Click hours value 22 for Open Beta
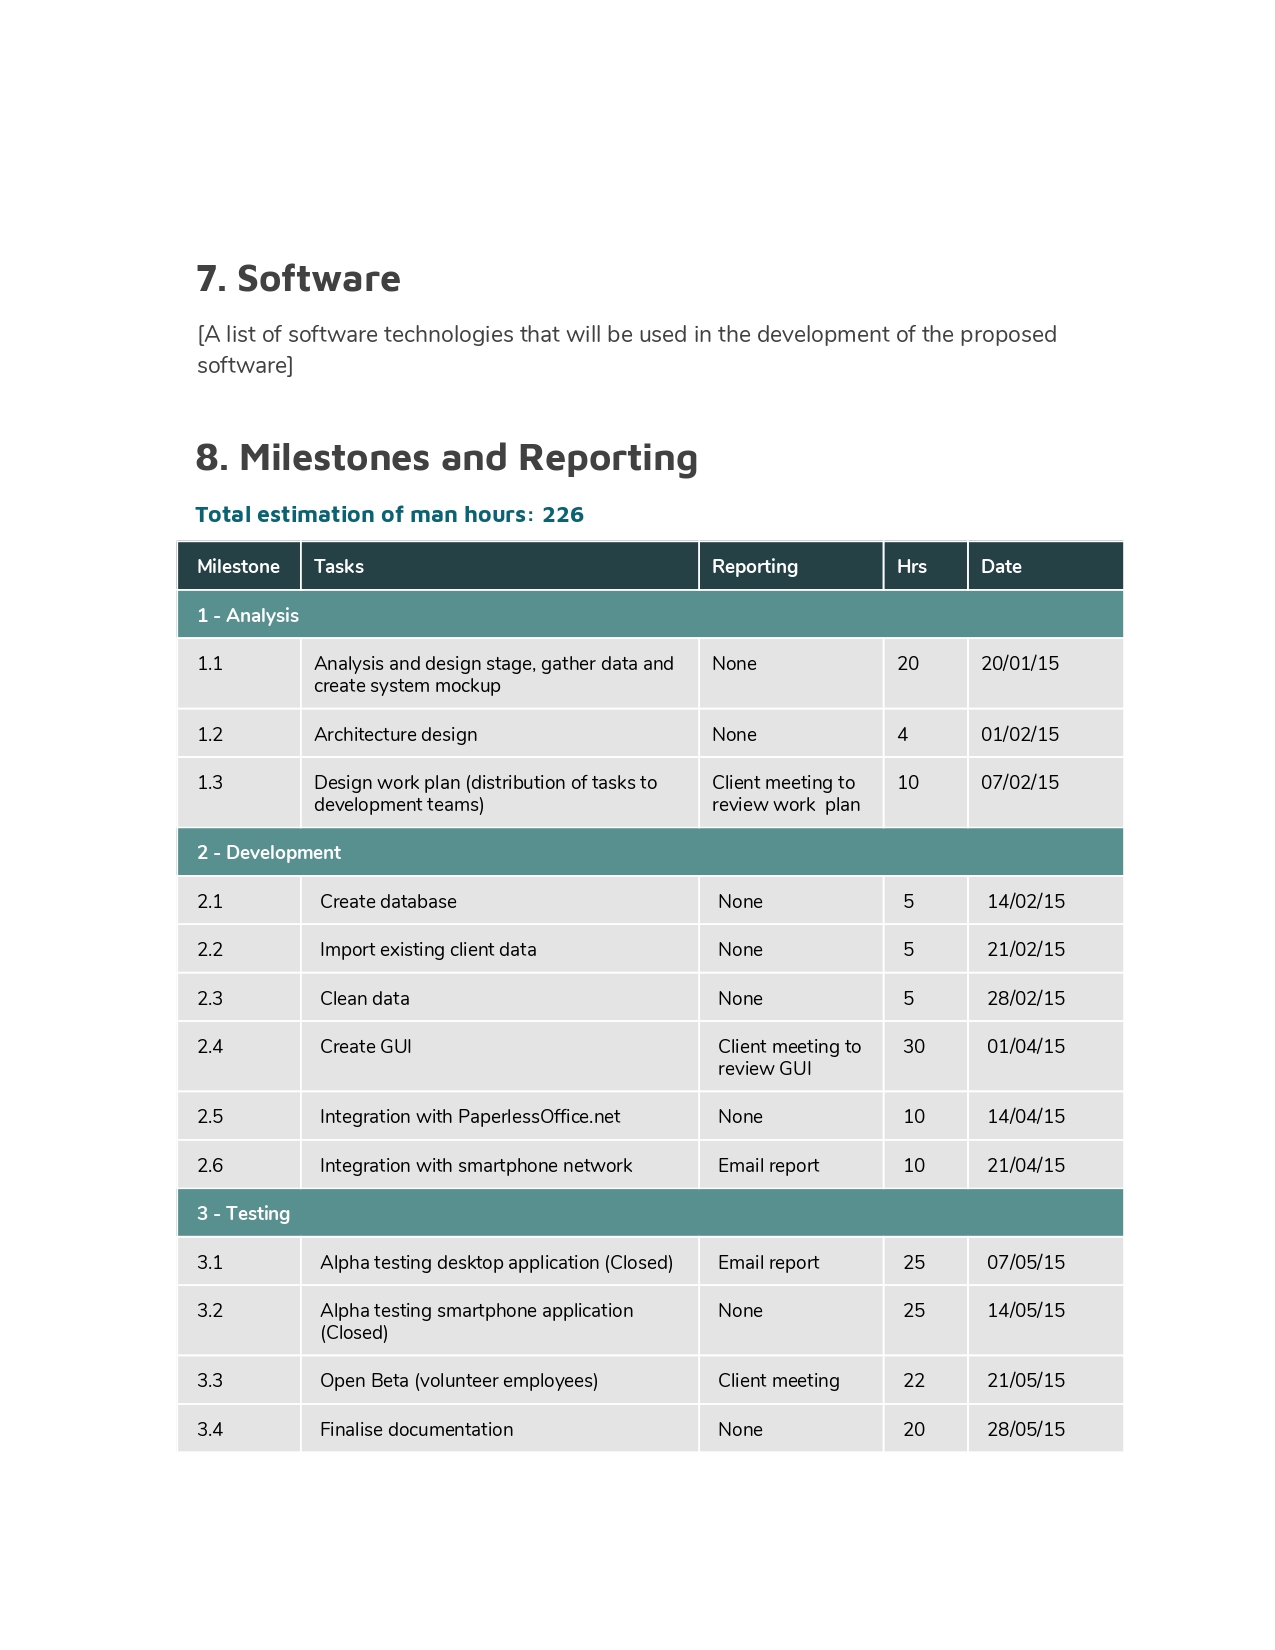Viewport: 1275px width, 1650px height. [x=914, y=1380]
